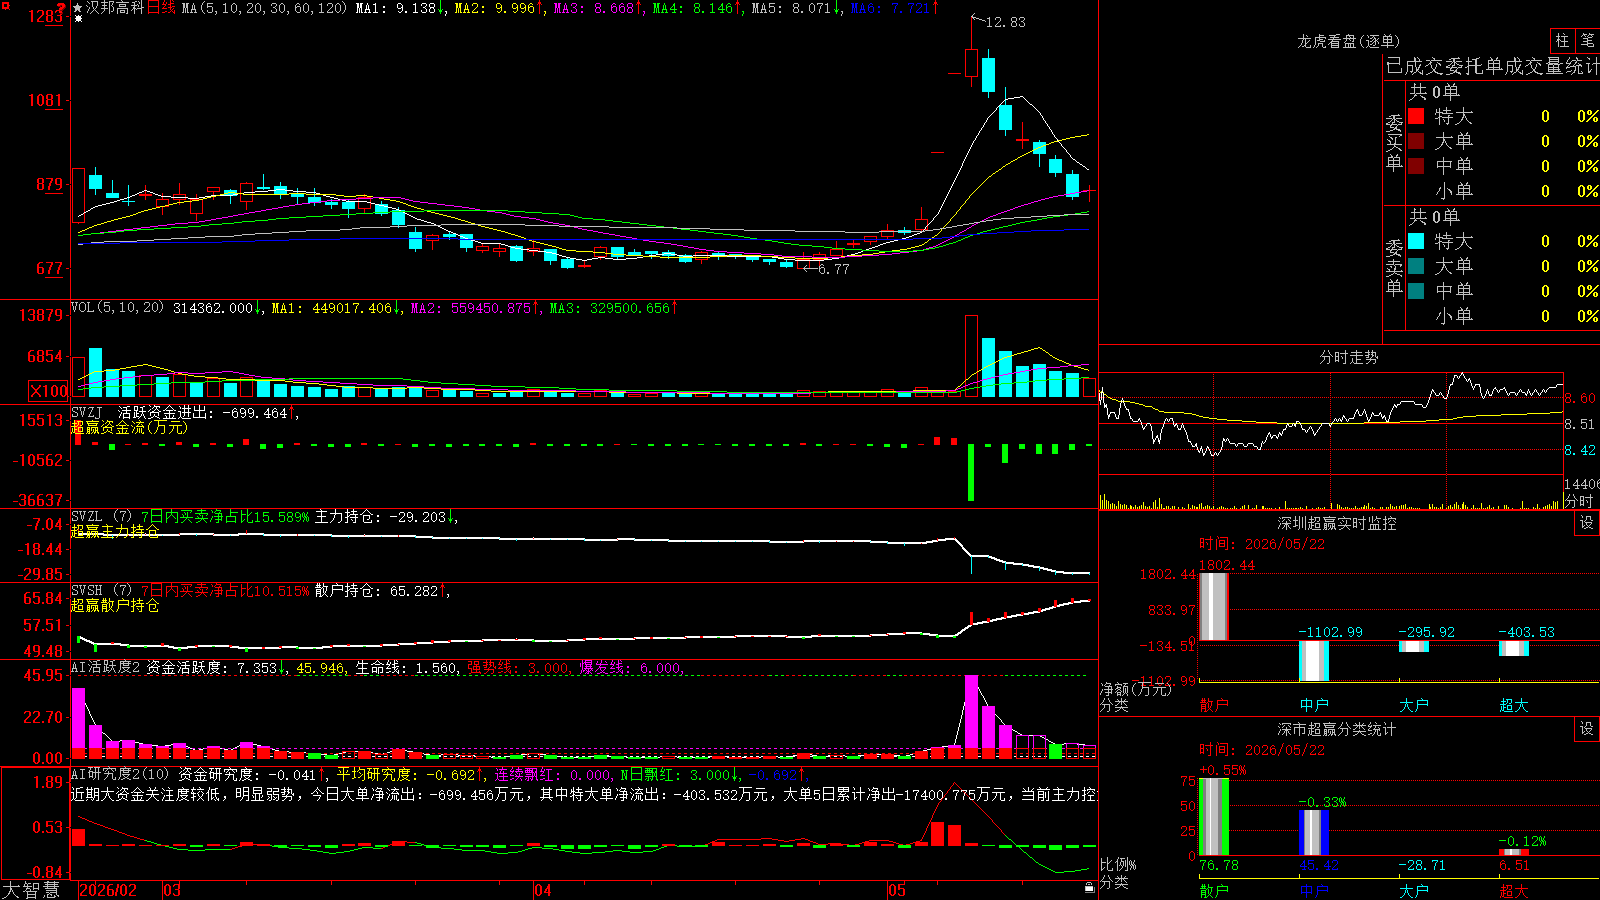Click the -295.92 大户 bar in 深圳超赢实时监控
The image size is (1600, 900).
[1414, 646]
